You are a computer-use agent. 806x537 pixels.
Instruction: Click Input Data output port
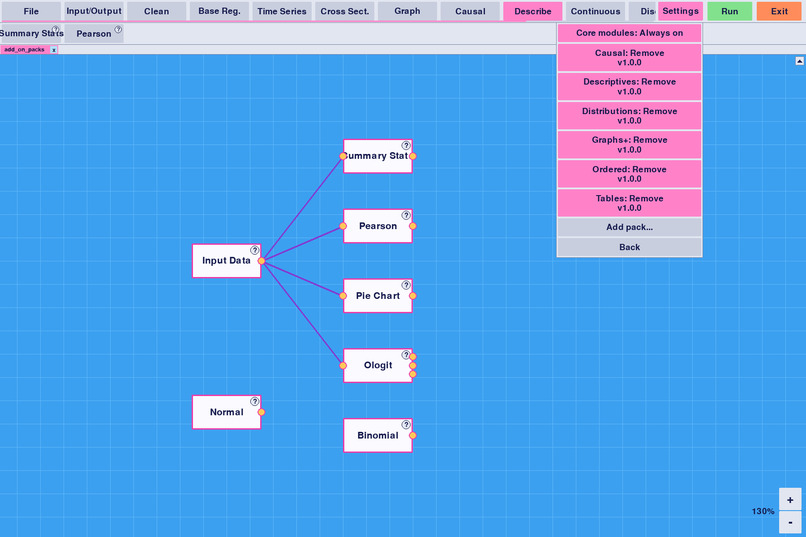pyautogui.click(x=261, y=261)
